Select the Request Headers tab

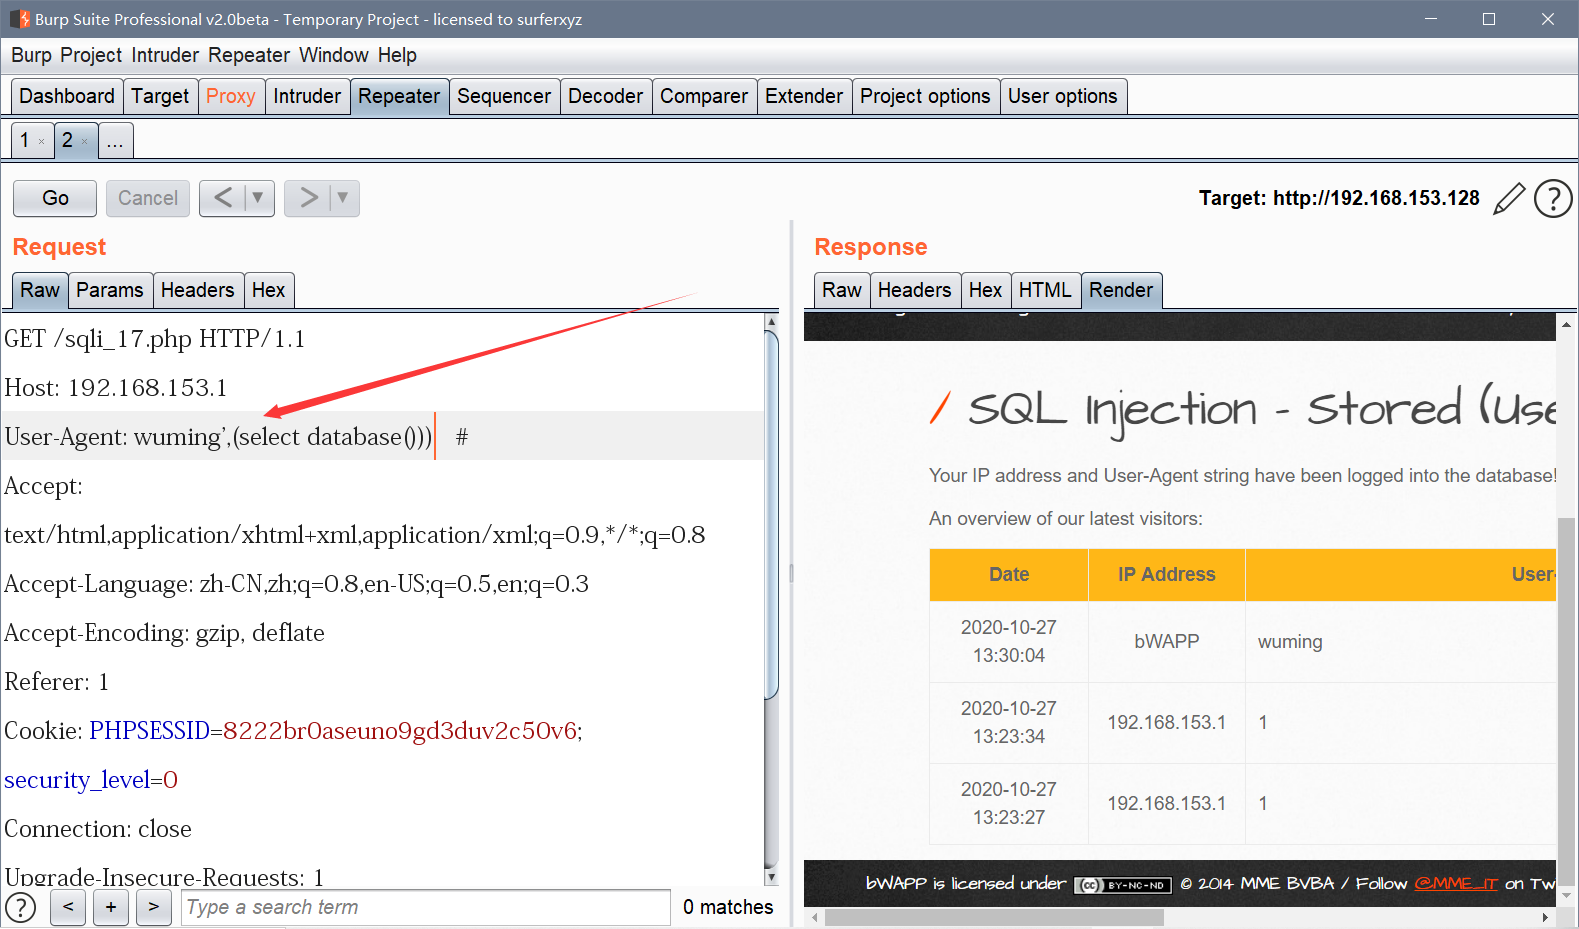coord(198,290)
